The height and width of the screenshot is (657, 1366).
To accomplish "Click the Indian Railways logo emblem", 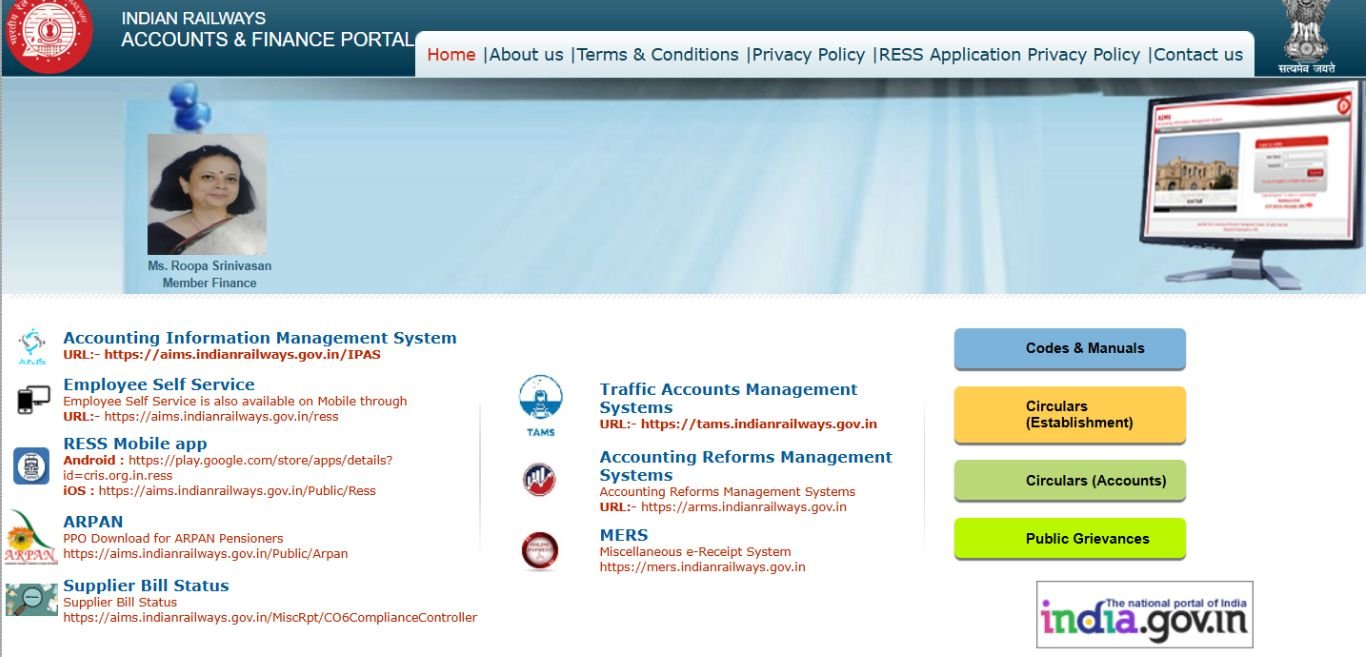I will pyautogui.click(x=48, y=36).
